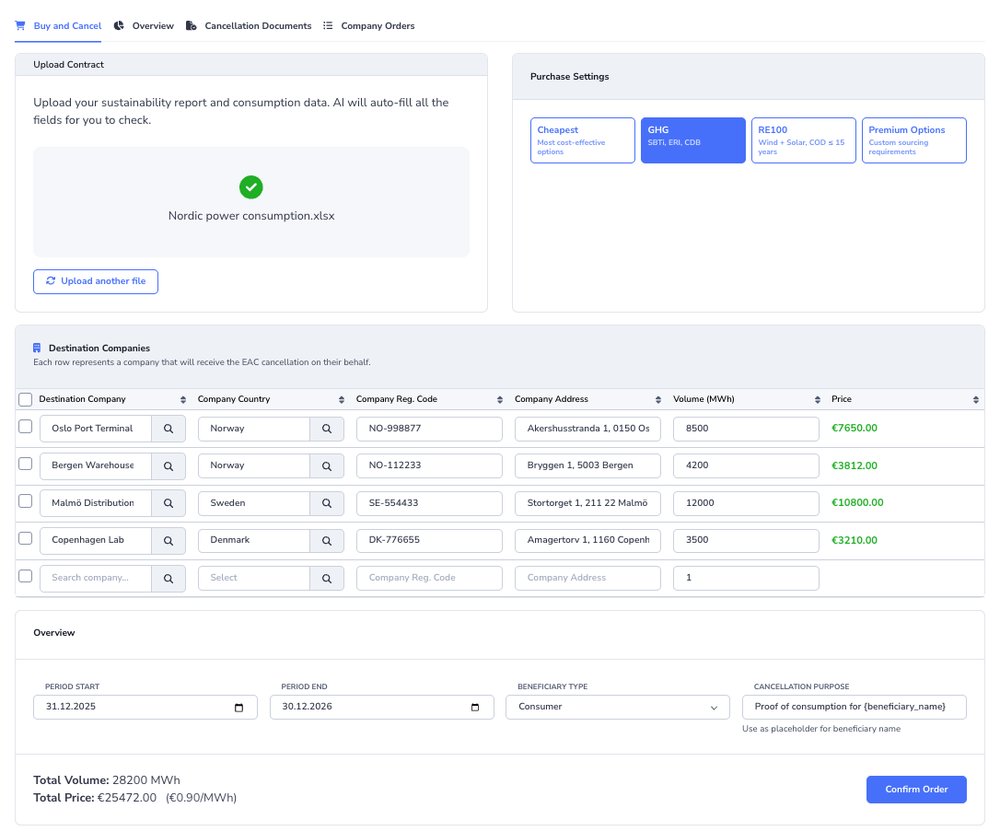This screenshot has height=837, width=1000.
Task: Check the Bergen Warehouse row checkbox
Action: [x=26, y=464]
